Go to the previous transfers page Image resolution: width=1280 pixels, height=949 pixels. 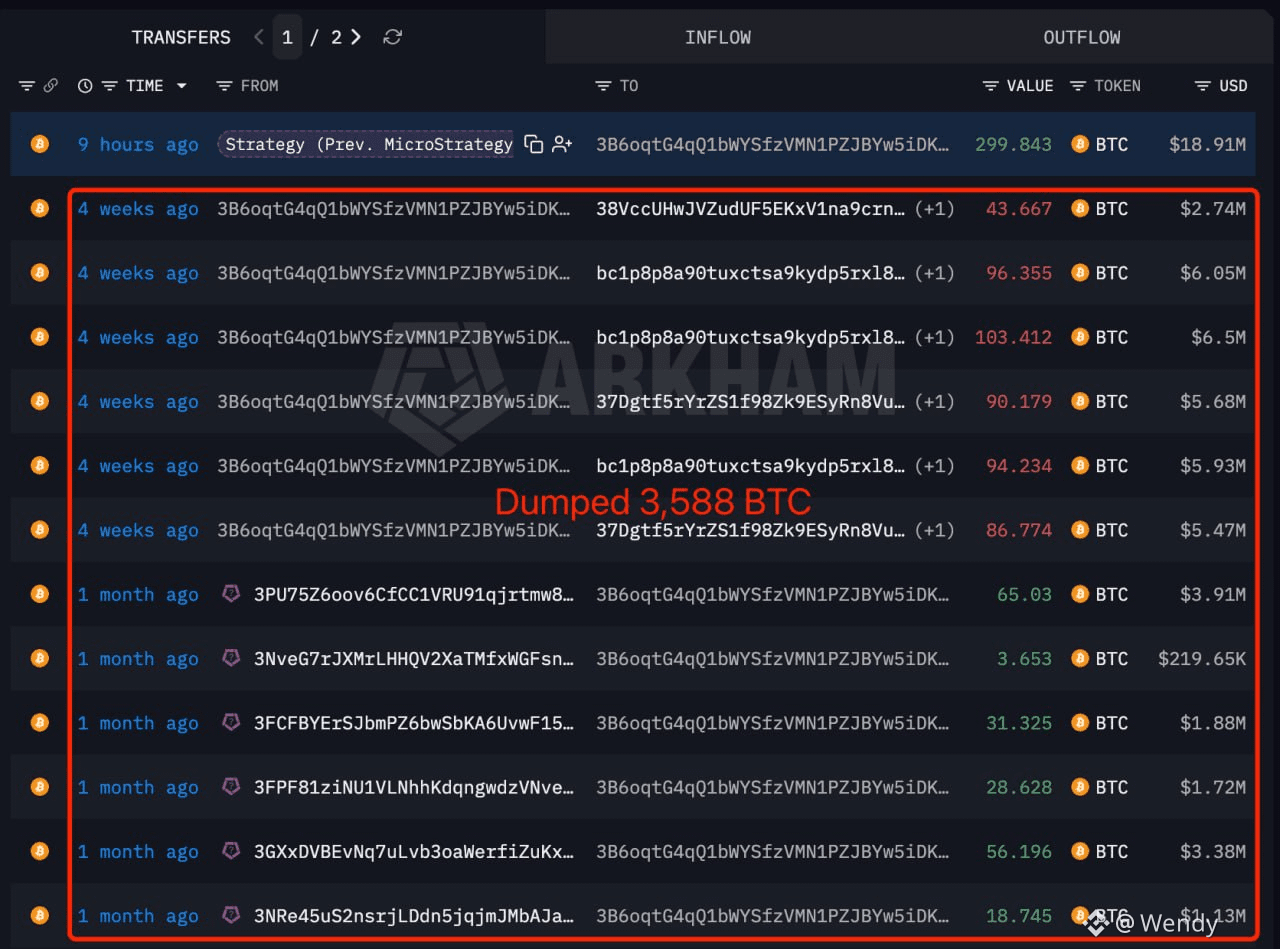[259, 37]
